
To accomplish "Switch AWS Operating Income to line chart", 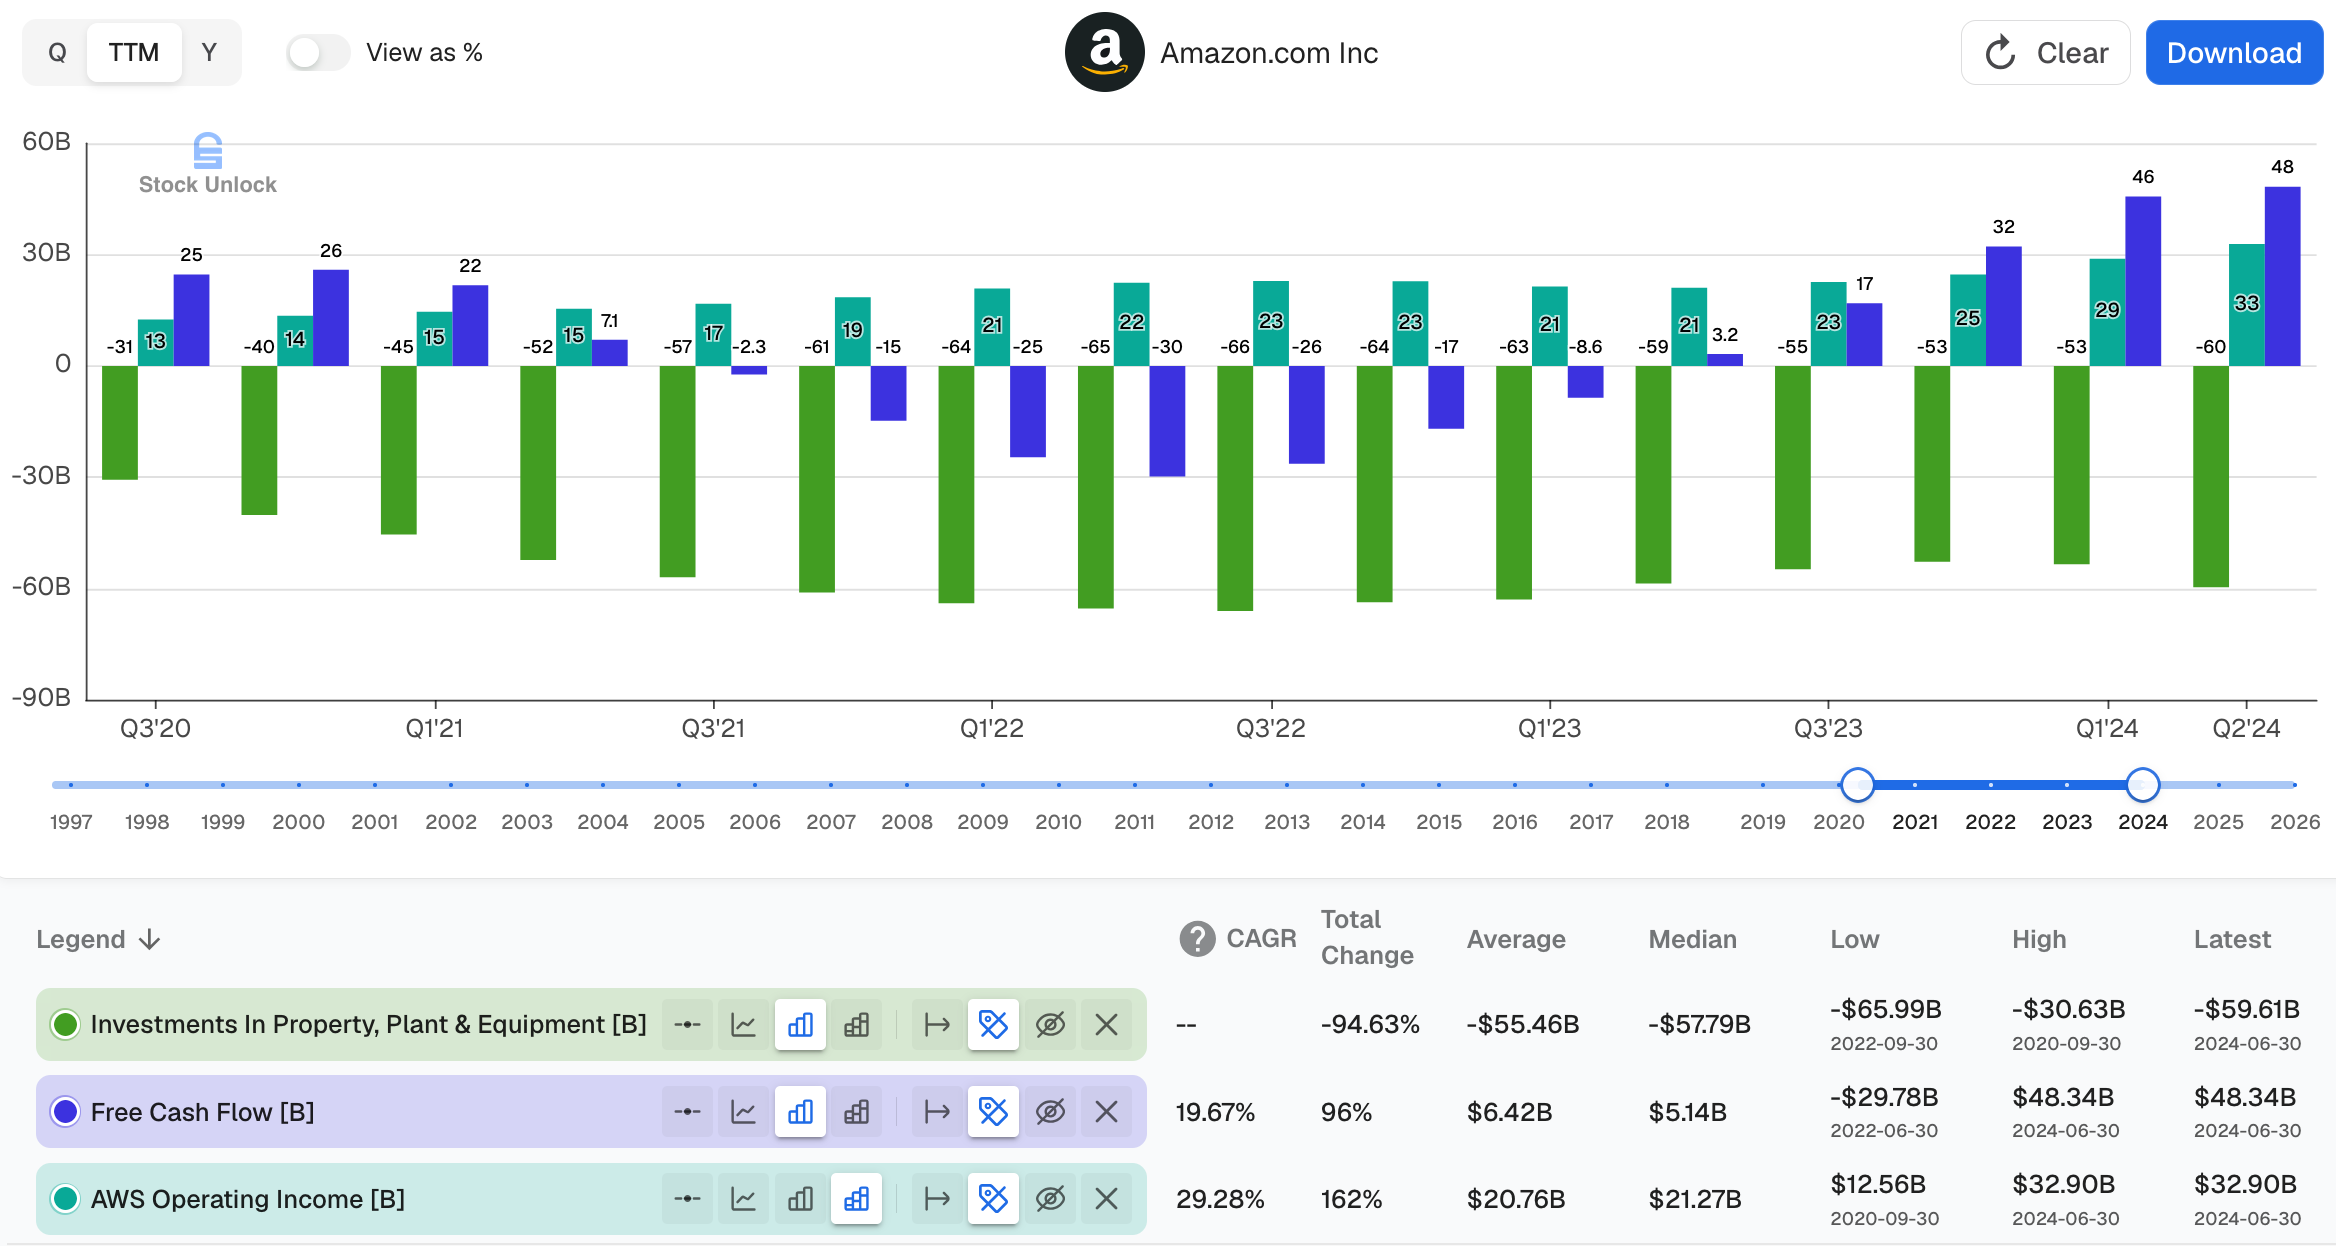I will (743, 1198).
